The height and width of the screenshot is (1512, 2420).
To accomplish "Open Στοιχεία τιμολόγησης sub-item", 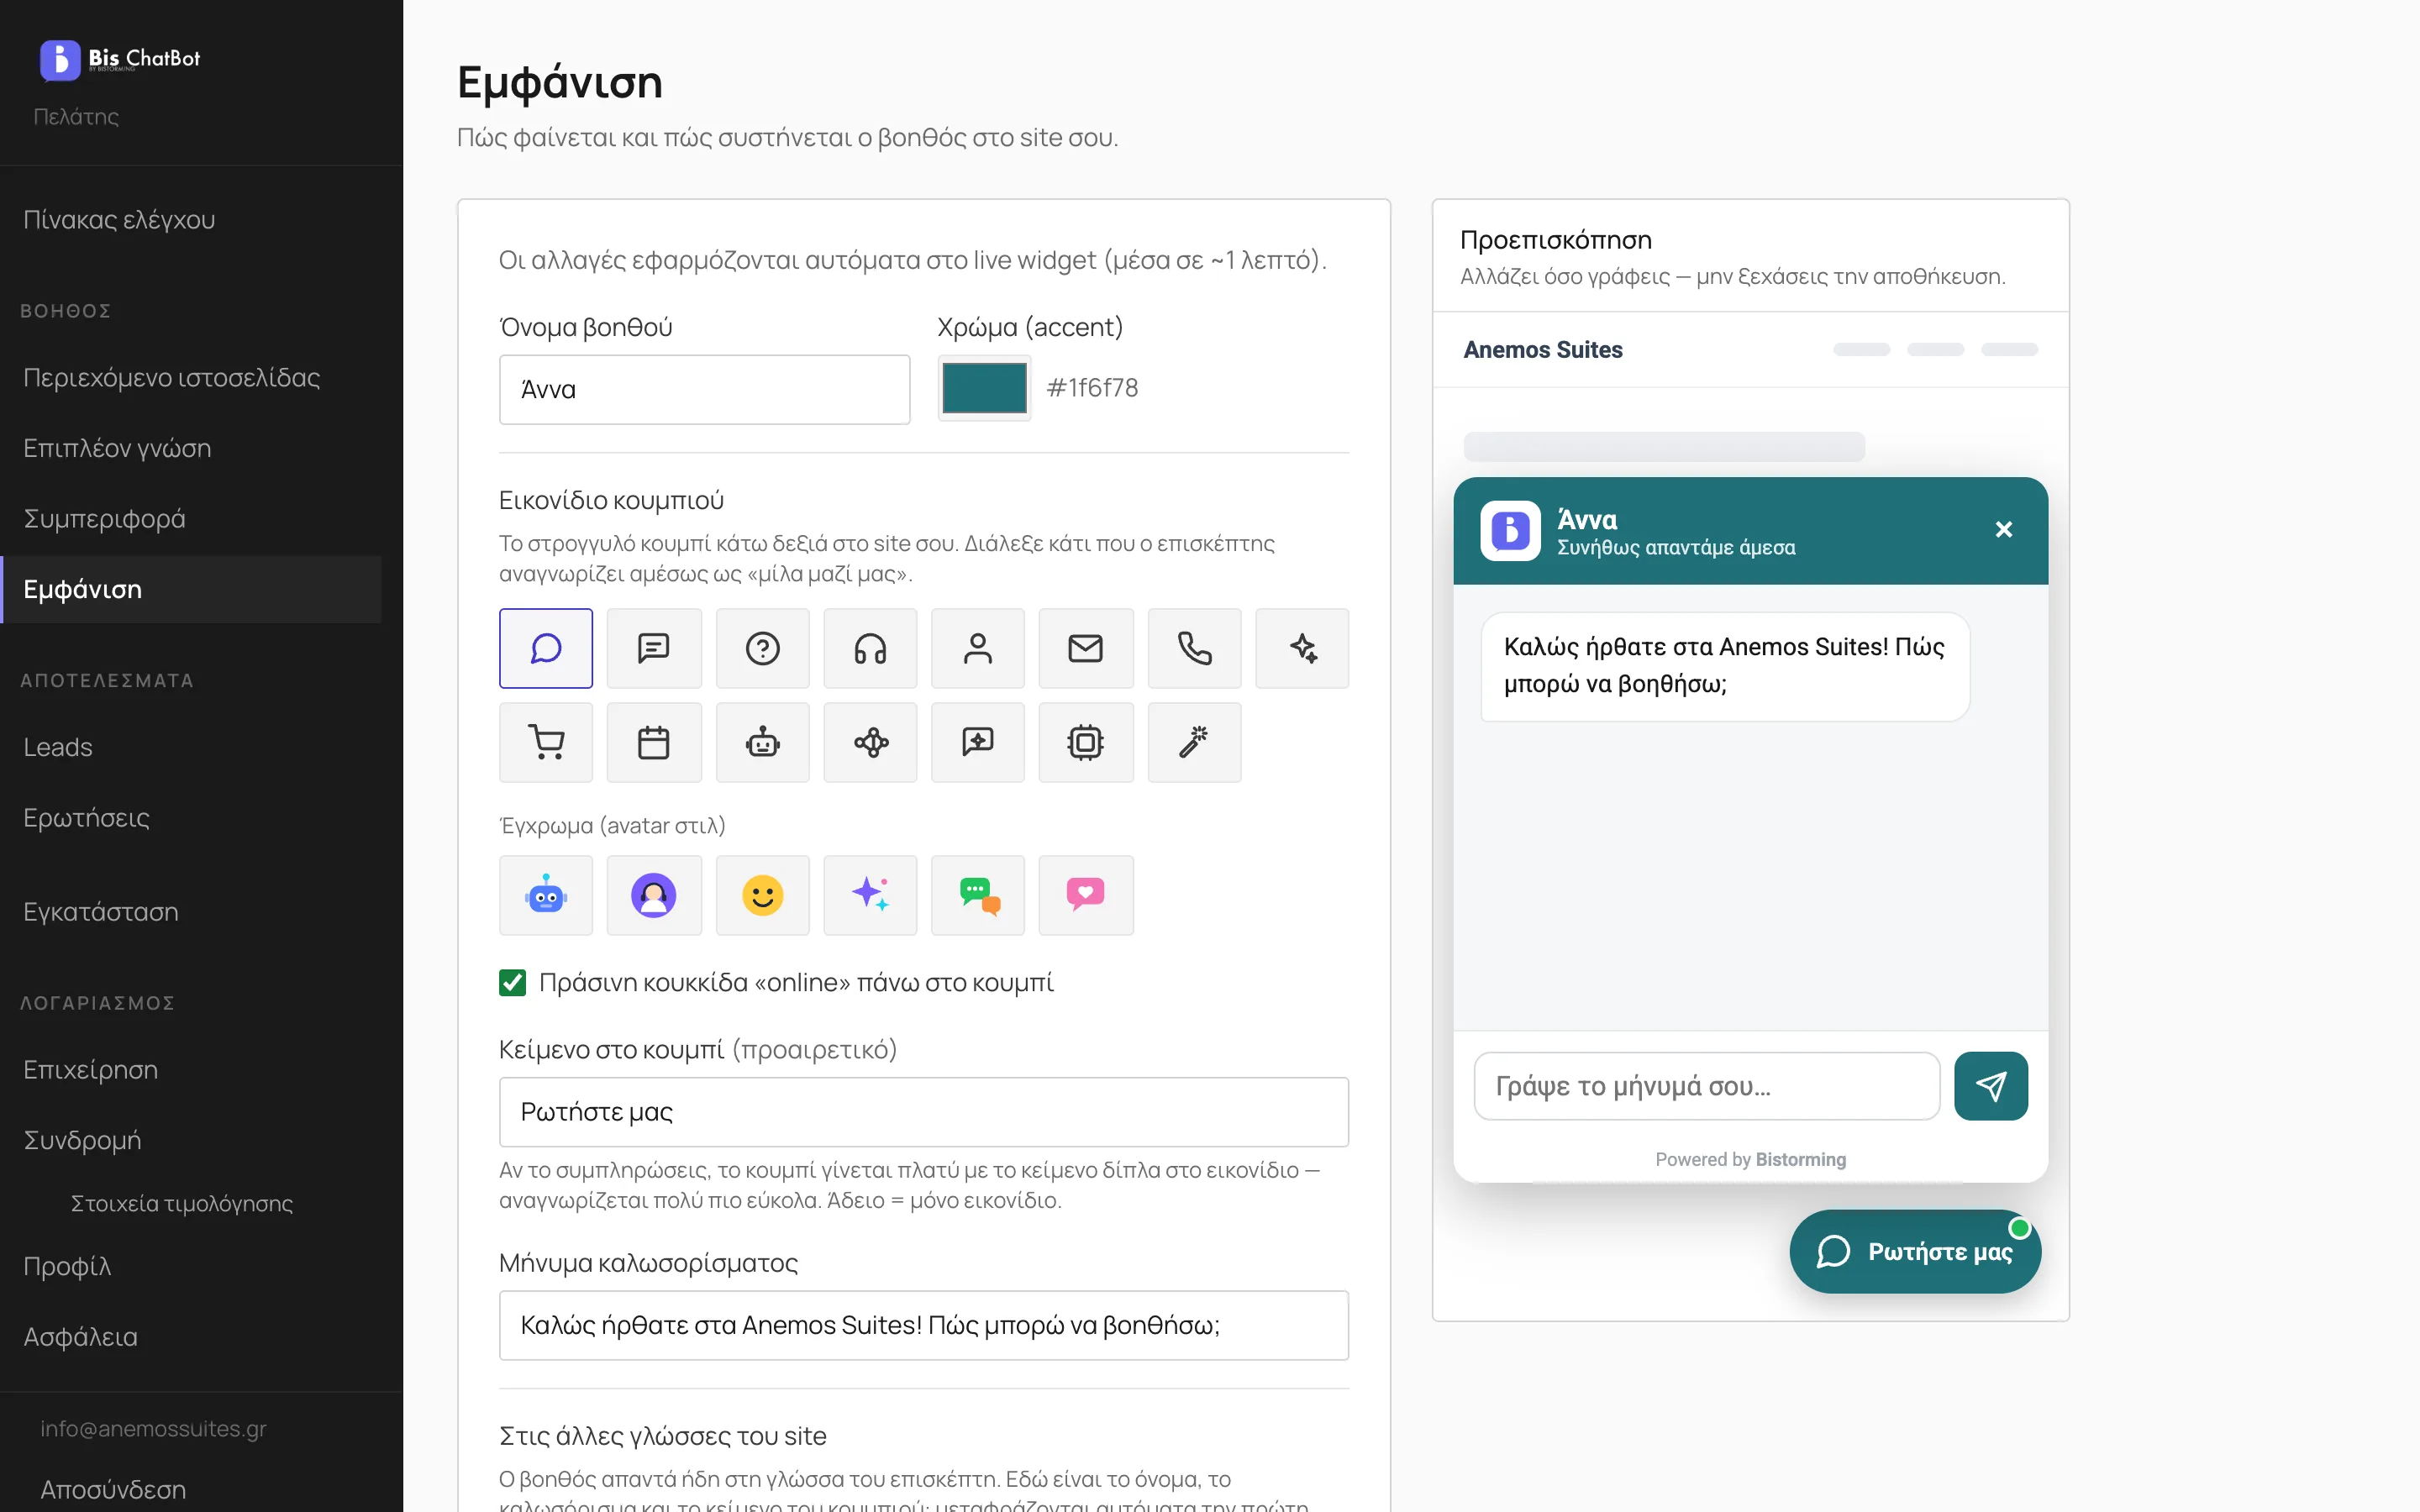I will [181, 1203].
